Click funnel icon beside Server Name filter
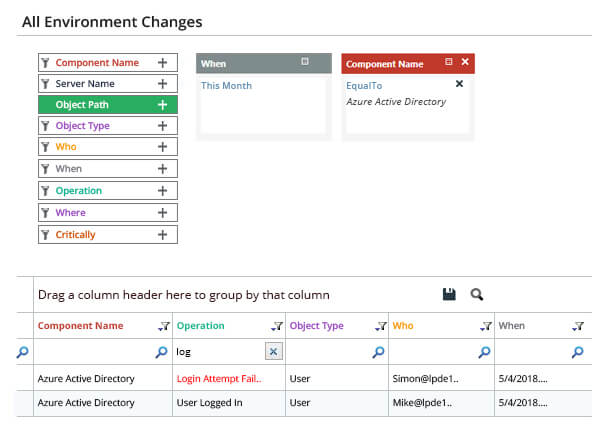The width and height of the screenshot is (612, 430). (45, 84)
